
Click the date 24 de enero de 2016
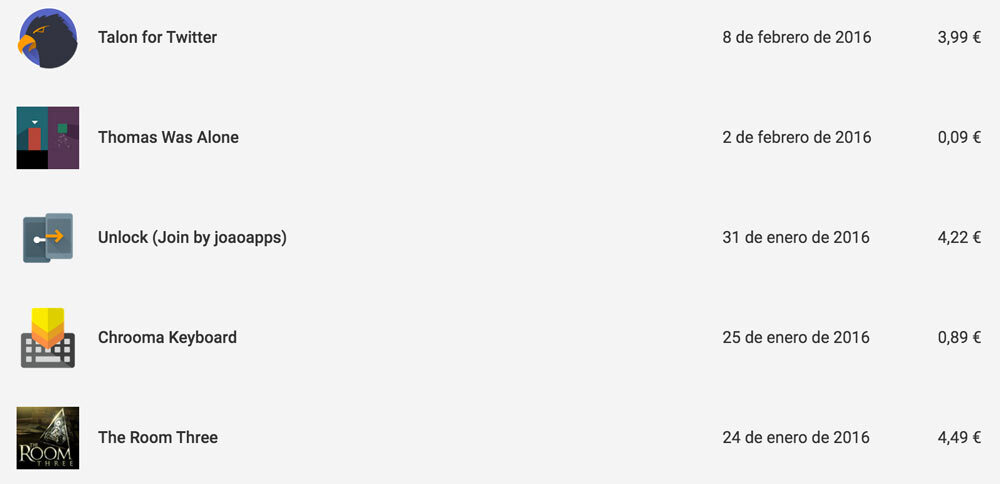796,438
